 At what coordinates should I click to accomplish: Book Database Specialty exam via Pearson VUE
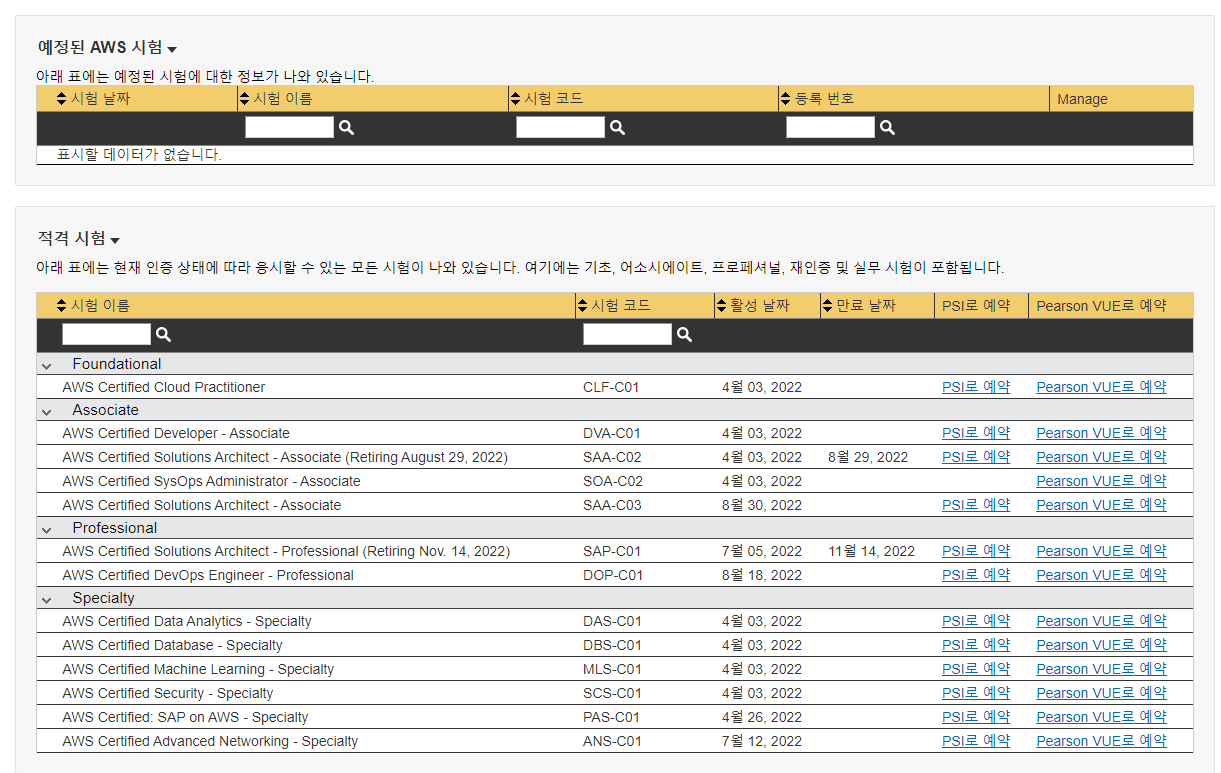pyautogui.click(x=1101, y=645)
